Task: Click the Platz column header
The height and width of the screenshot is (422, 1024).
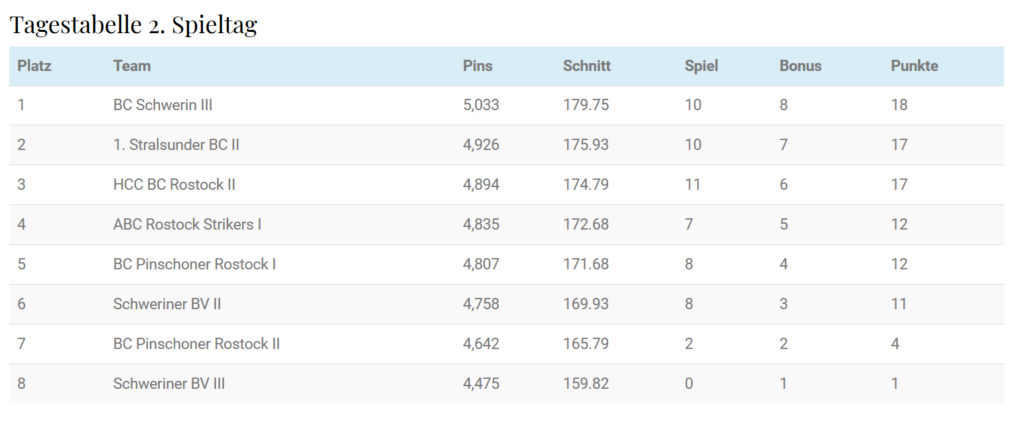Action: 34,66
